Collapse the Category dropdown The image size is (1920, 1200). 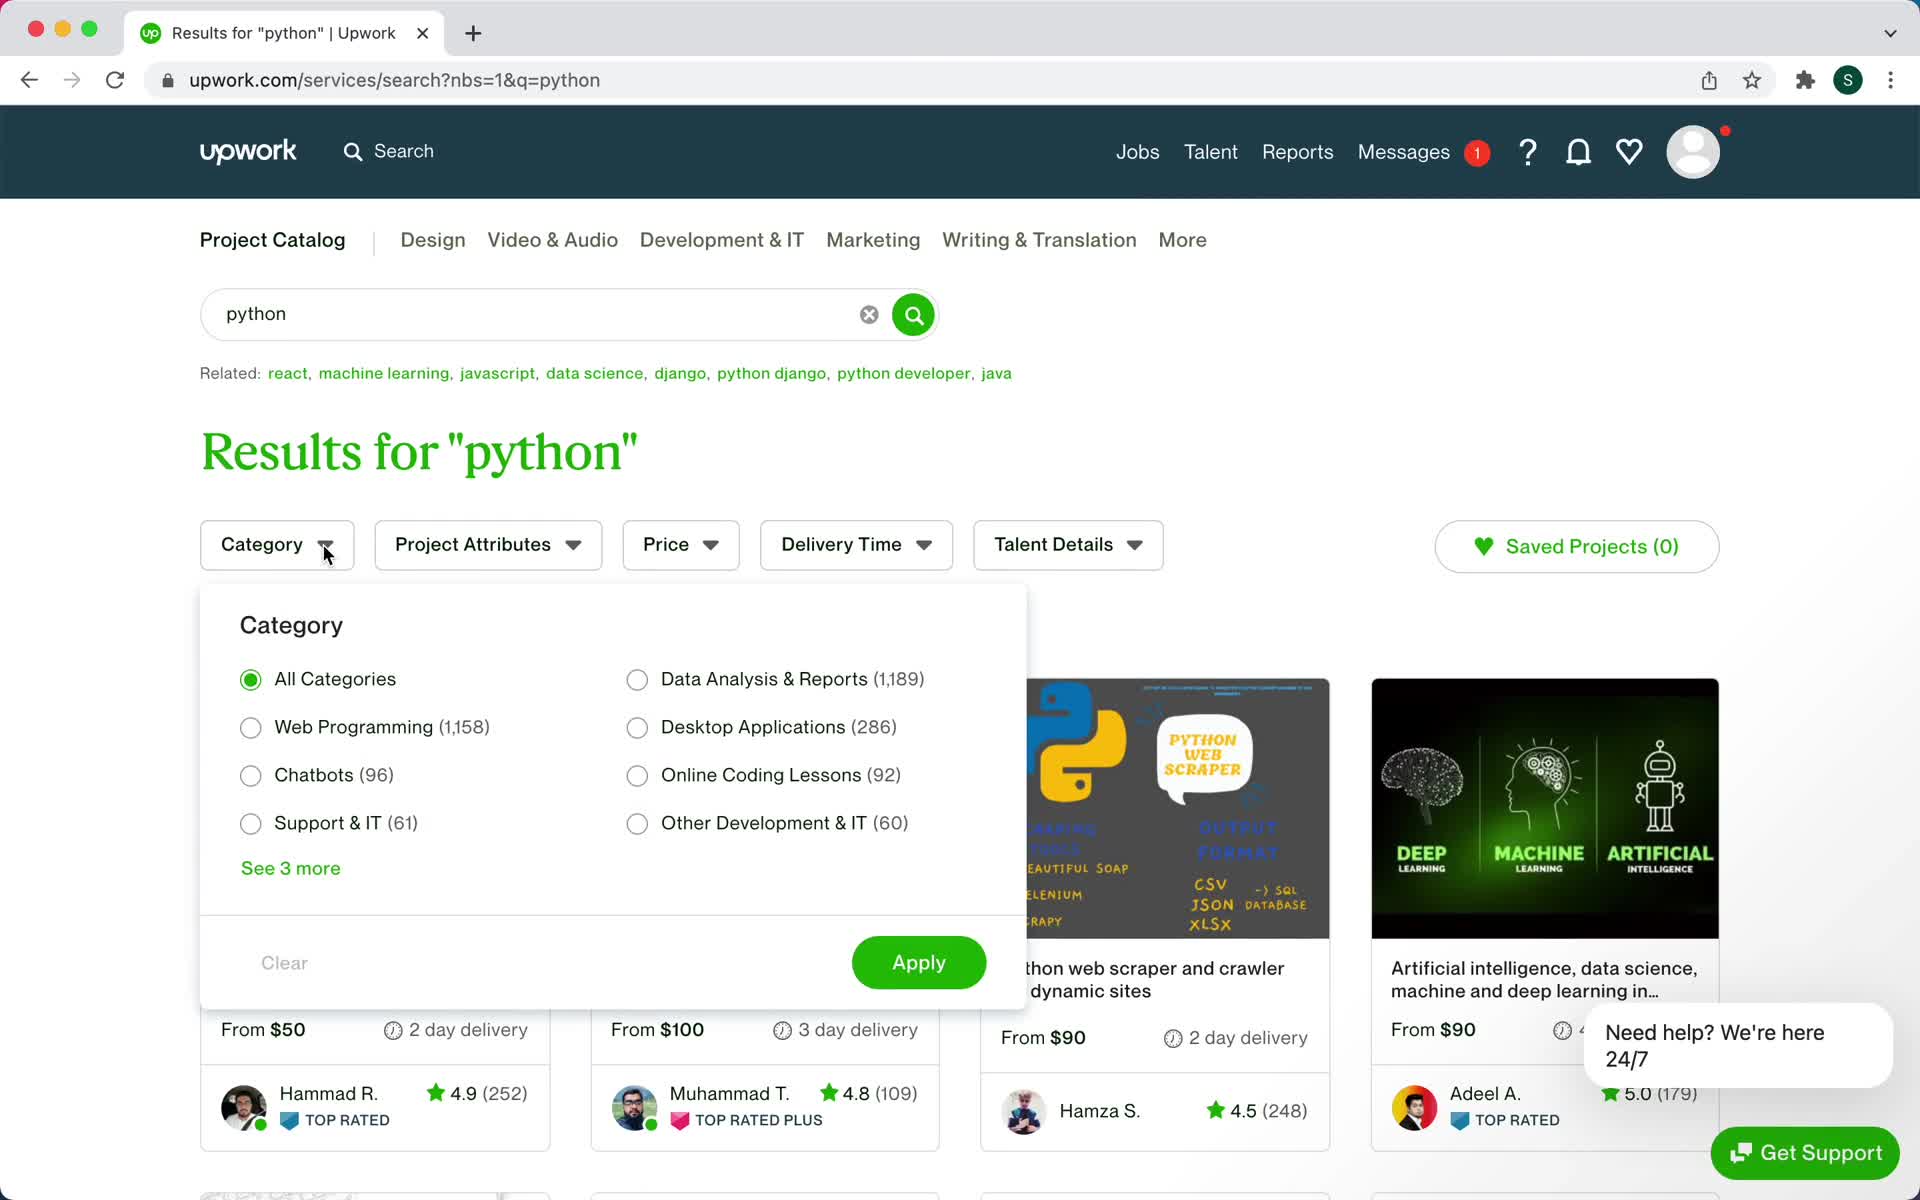(x=277, y=545)
